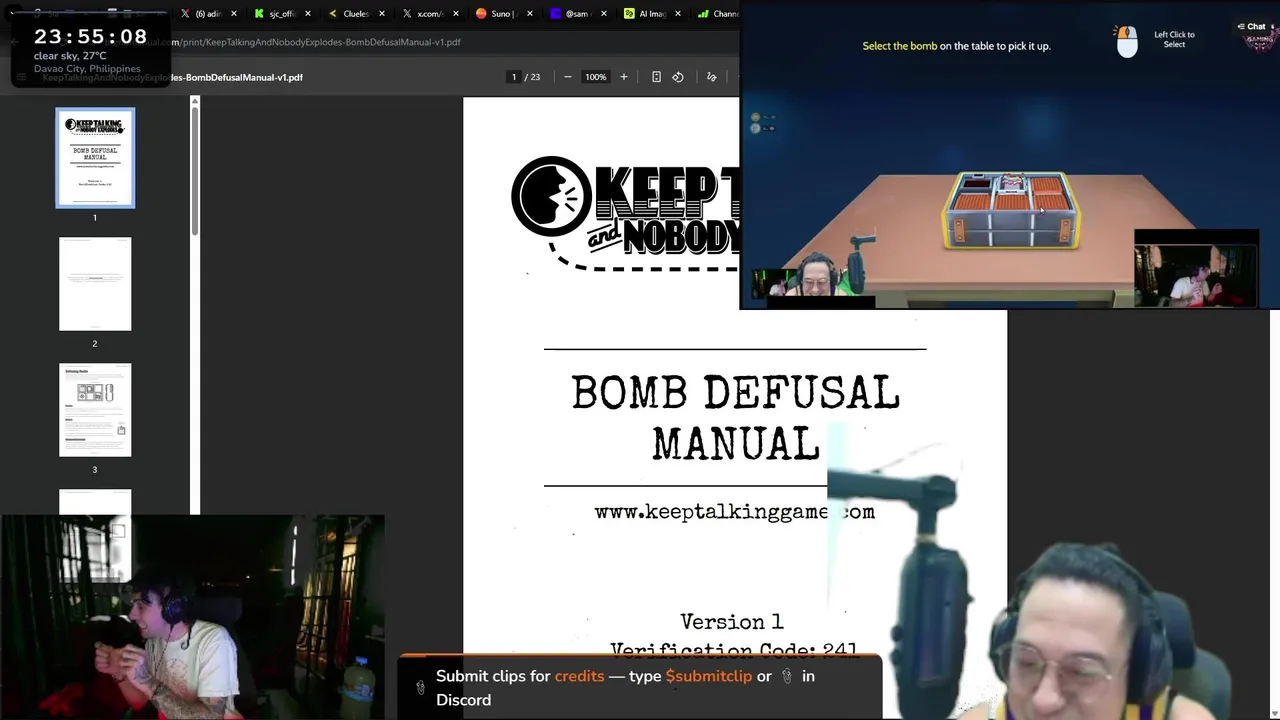Open the draw annotation tool in the PDF toolbar

pos(711,77)
